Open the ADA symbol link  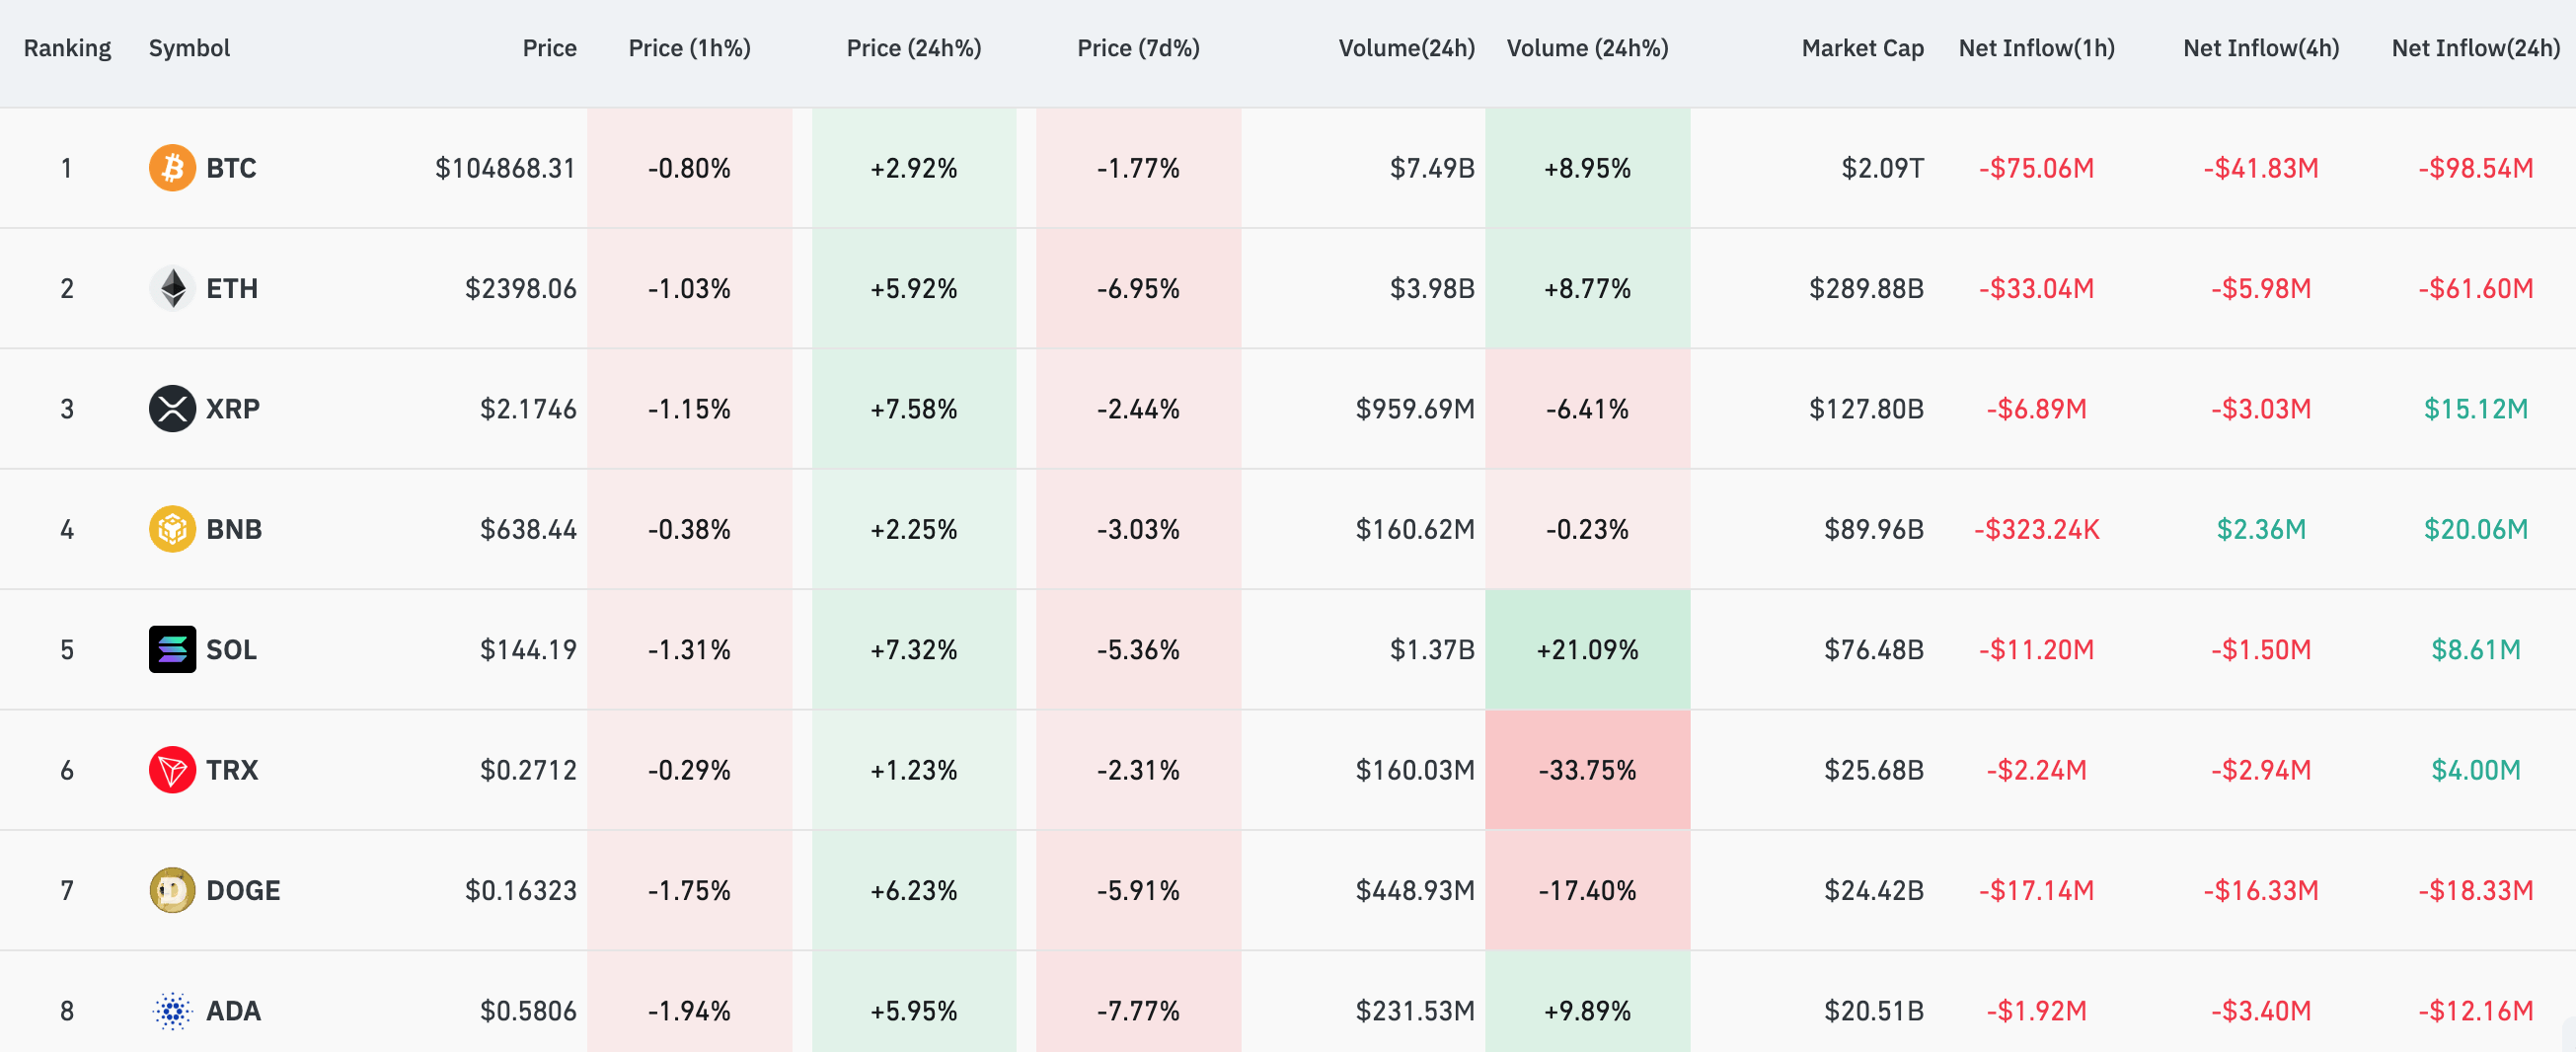pyautogui.click(x=233, y=1011)
